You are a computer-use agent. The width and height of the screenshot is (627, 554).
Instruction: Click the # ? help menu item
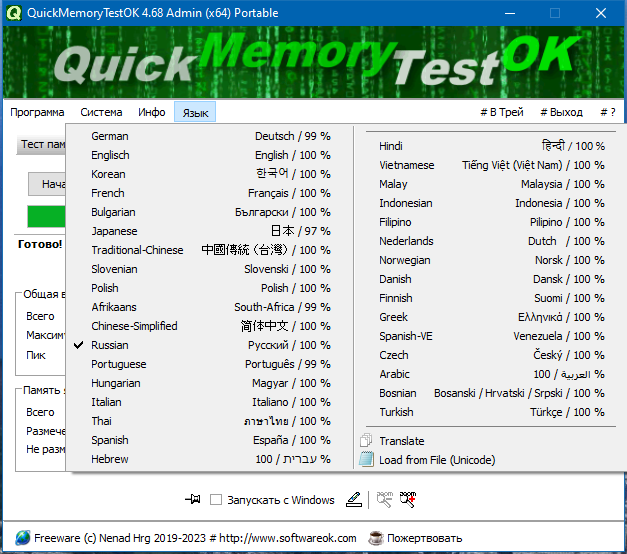click(x=608, y=112)
